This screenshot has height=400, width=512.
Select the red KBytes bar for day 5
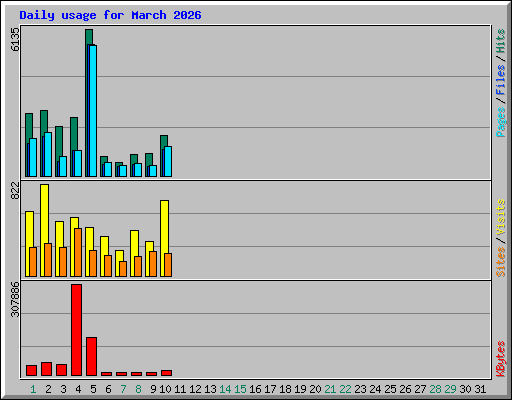tap(91, 356)
